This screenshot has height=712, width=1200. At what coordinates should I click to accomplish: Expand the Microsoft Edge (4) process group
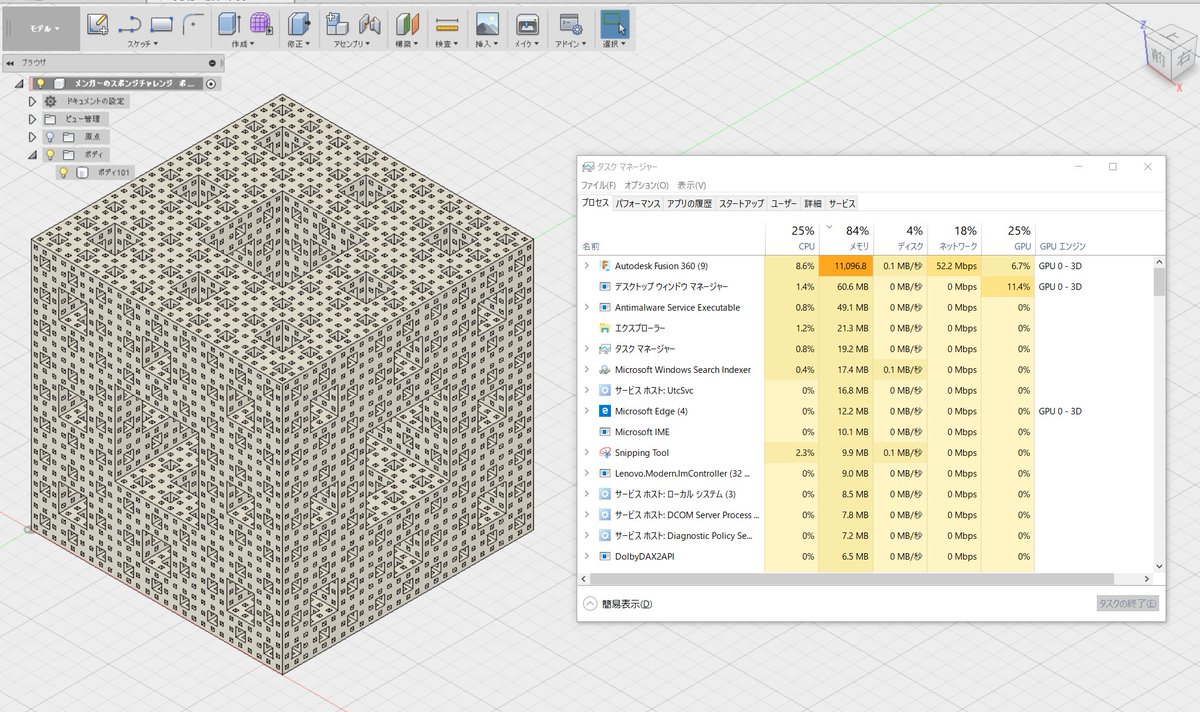[x=587, y=411]
